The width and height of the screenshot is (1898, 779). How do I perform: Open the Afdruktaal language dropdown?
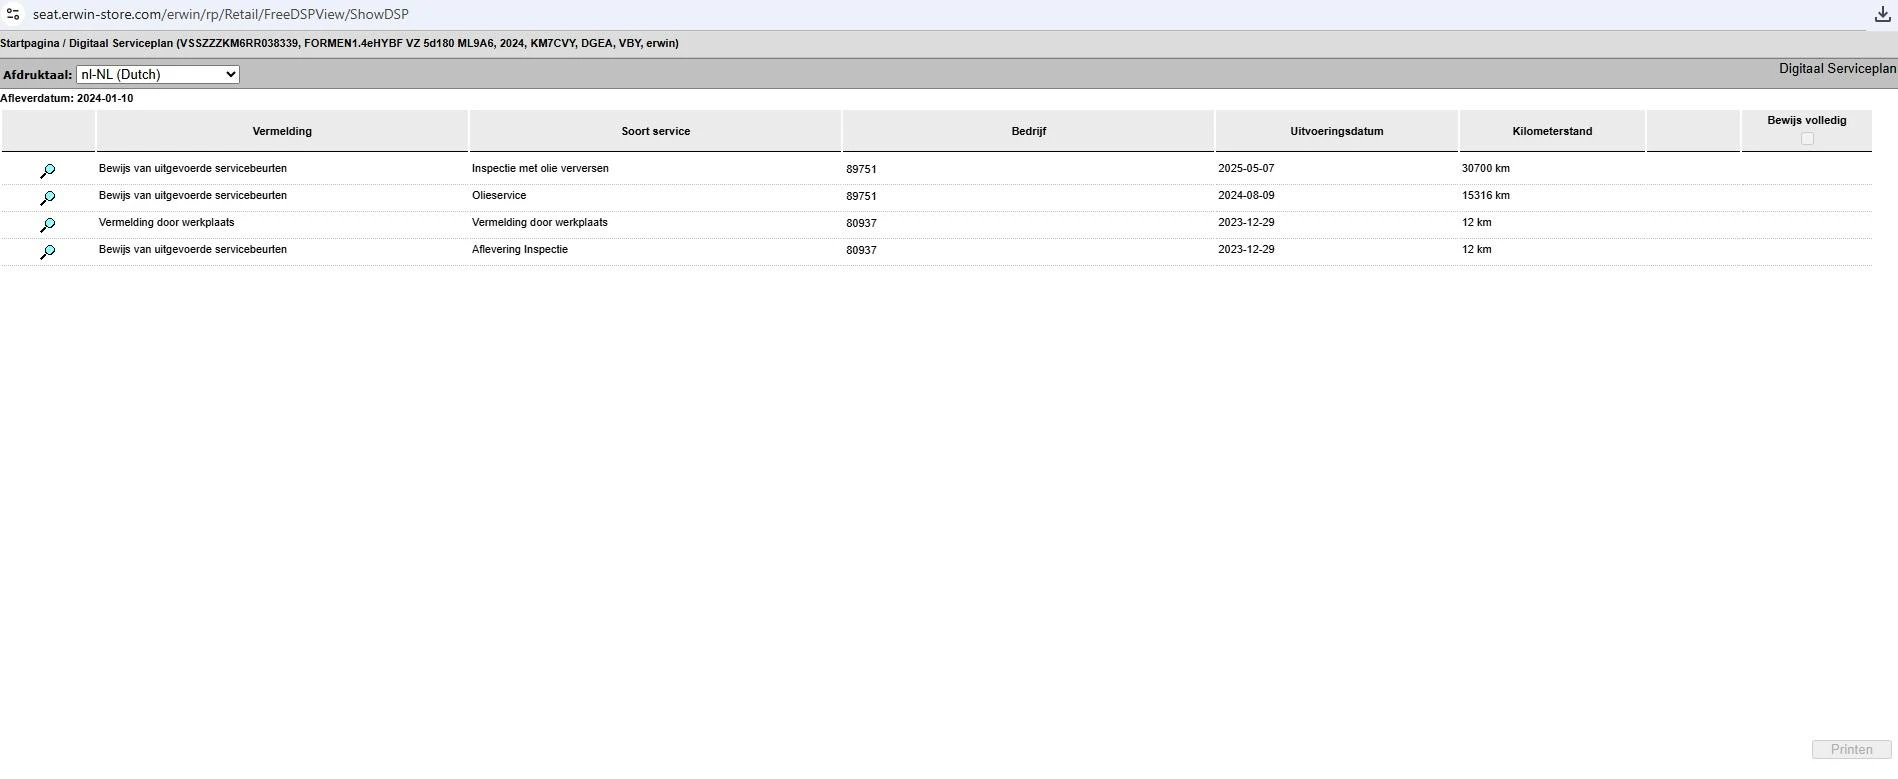tap(158, 74)
